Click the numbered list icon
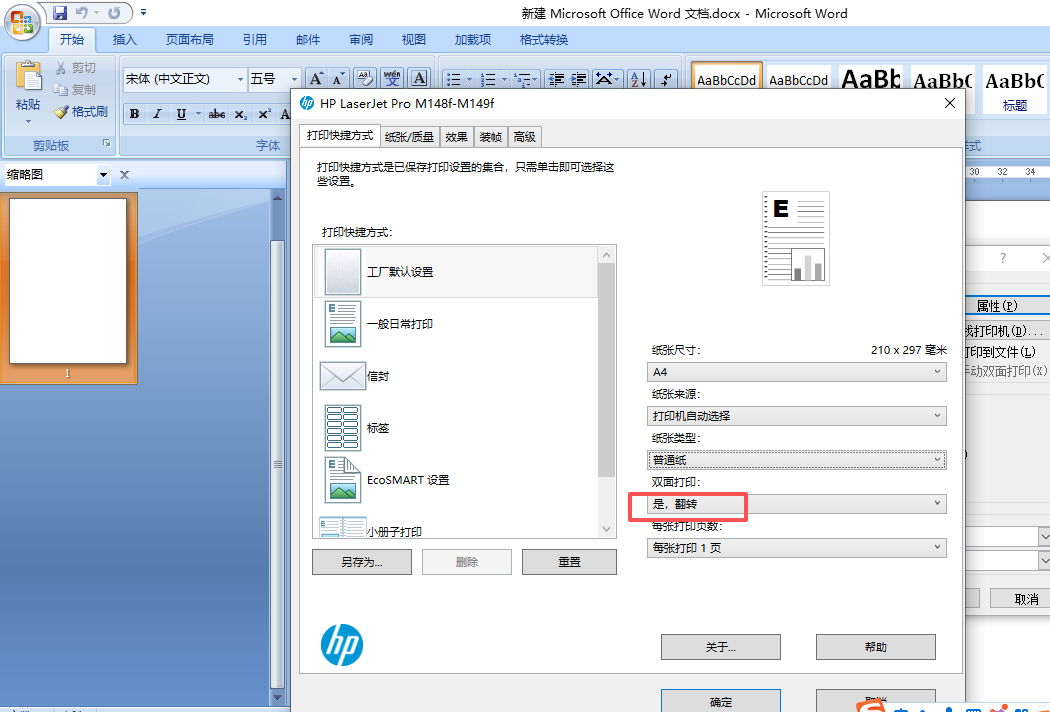 click(x=488, y=80)
